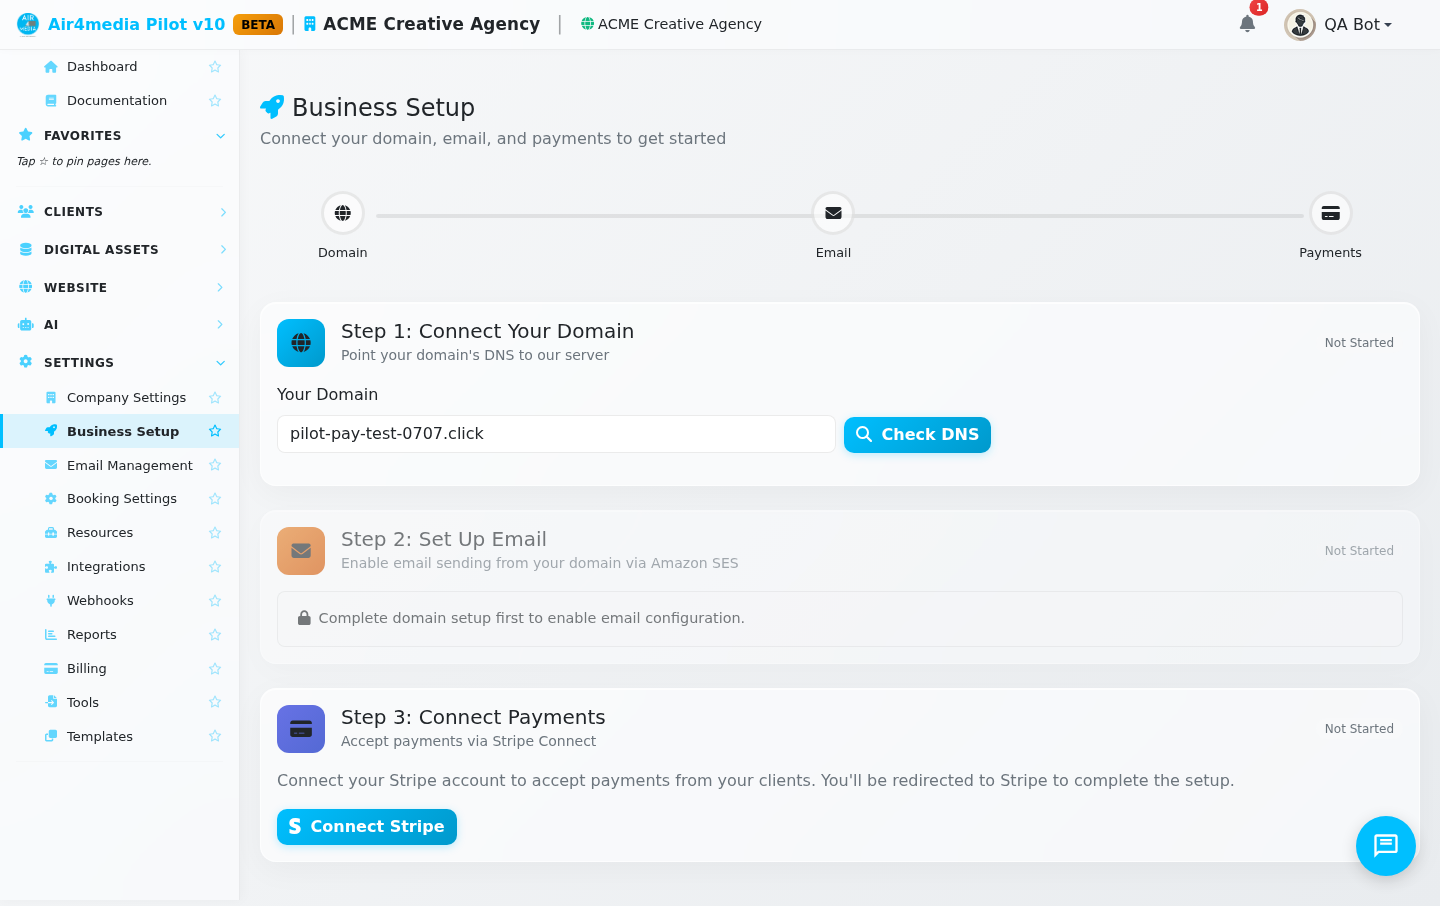
Task: Open the Tools page
Action: coord(83,703)
